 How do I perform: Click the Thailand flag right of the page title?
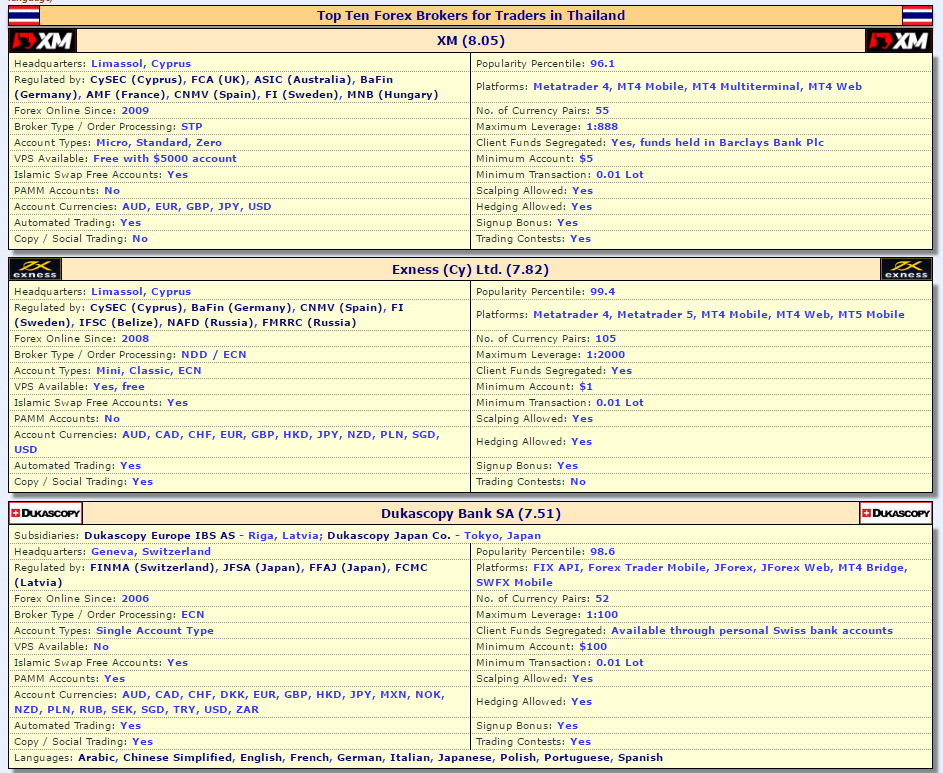pos(917,16)
